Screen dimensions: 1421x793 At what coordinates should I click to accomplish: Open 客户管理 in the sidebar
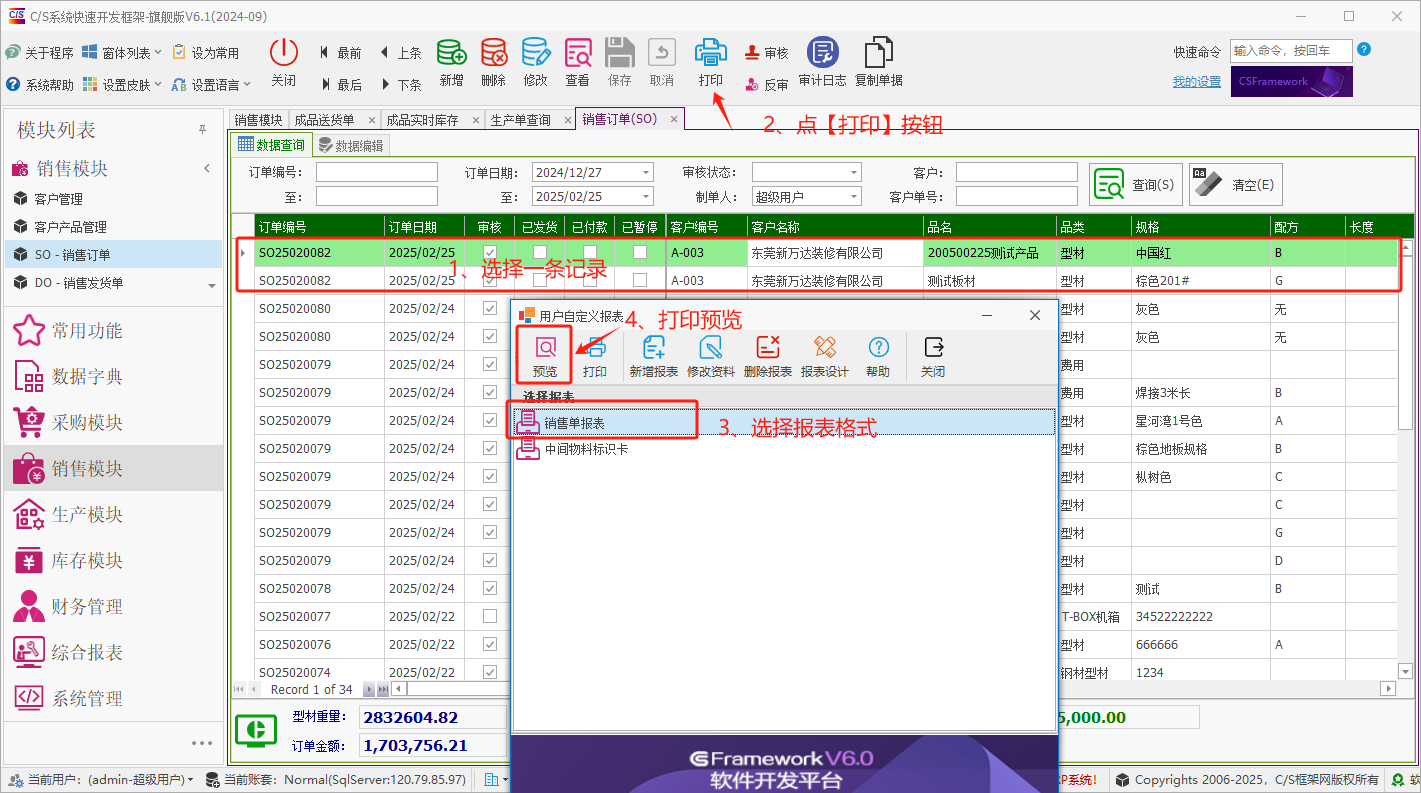113,199
